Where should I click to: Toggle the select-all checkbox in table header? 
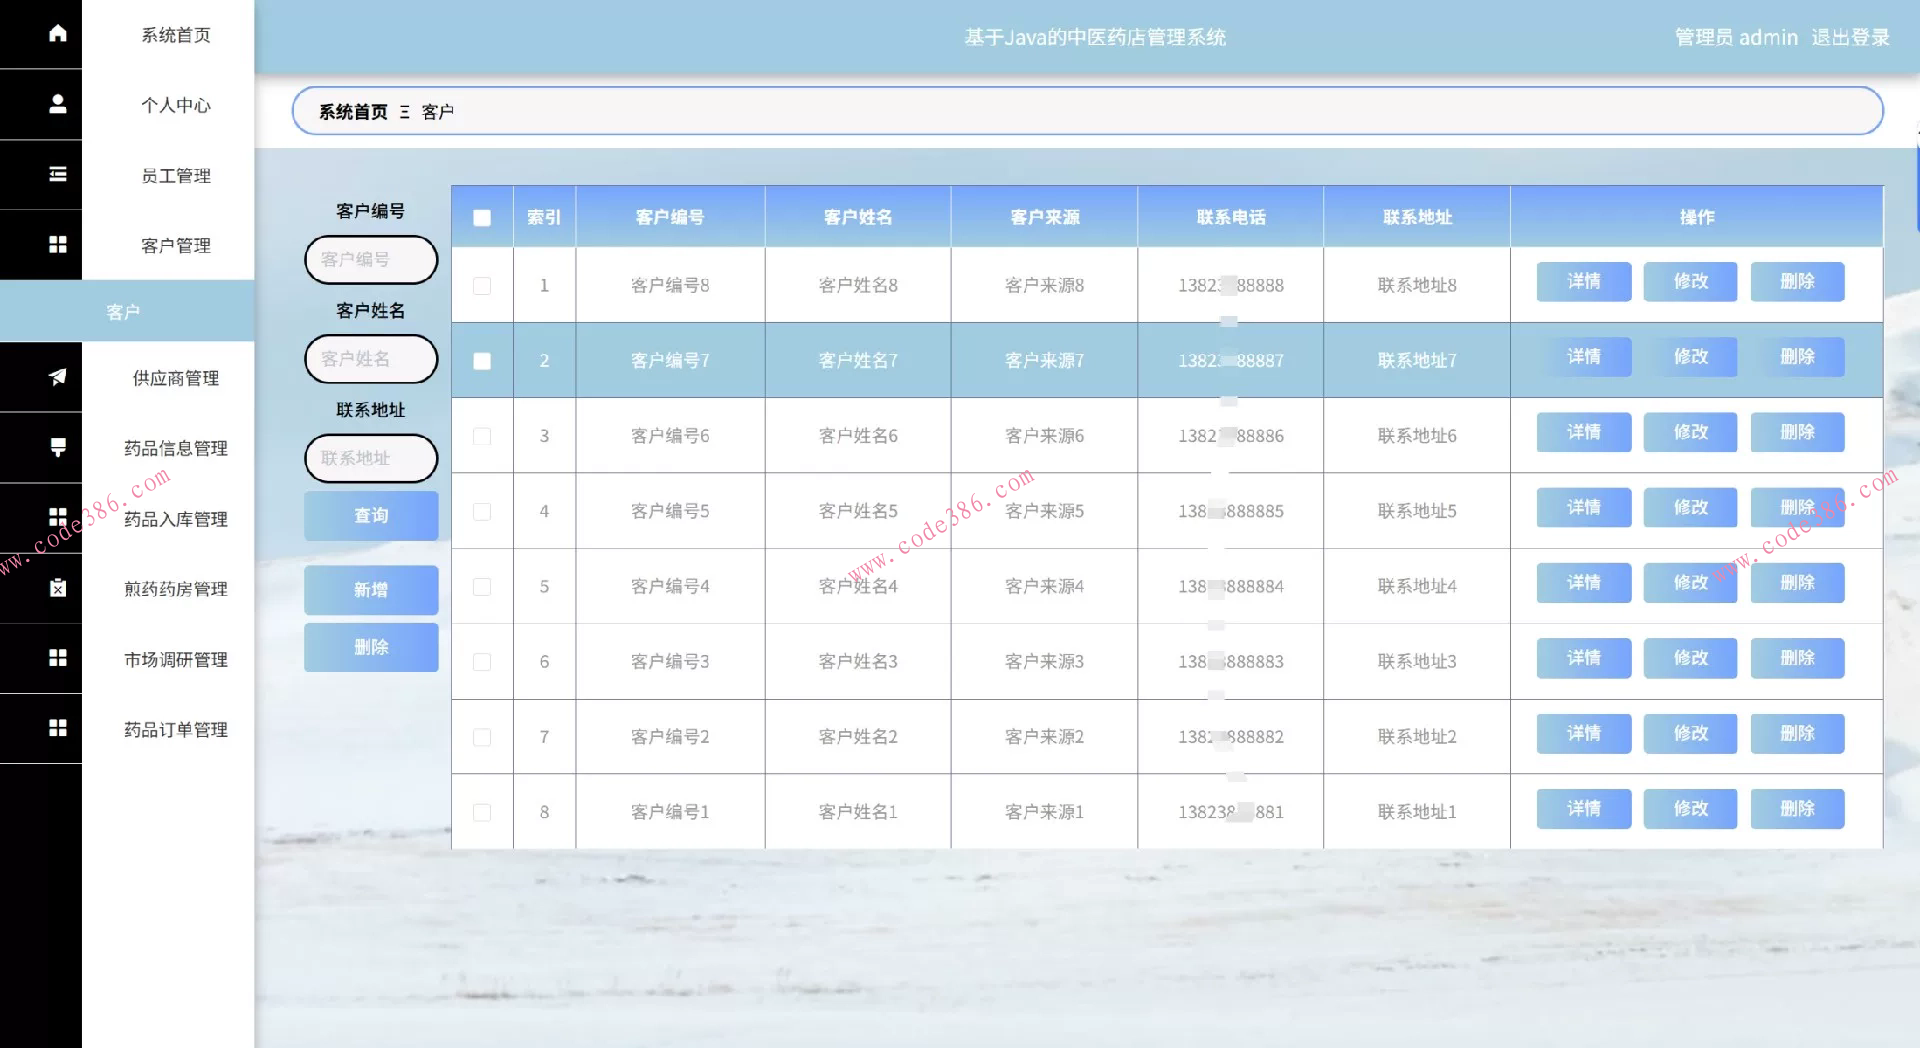482,217
